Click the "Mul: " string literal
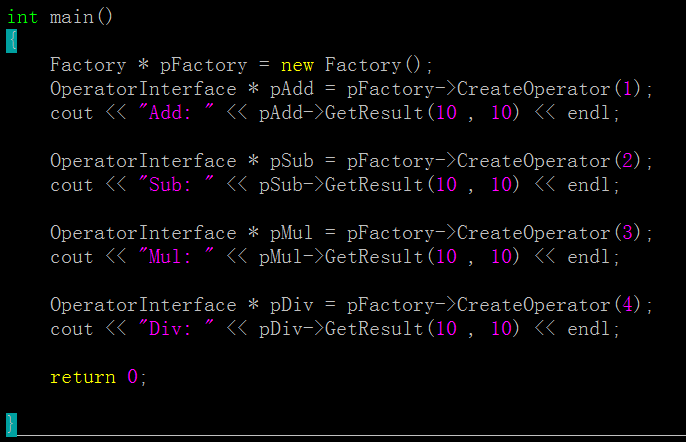686x442 pixels. (177, 256)
